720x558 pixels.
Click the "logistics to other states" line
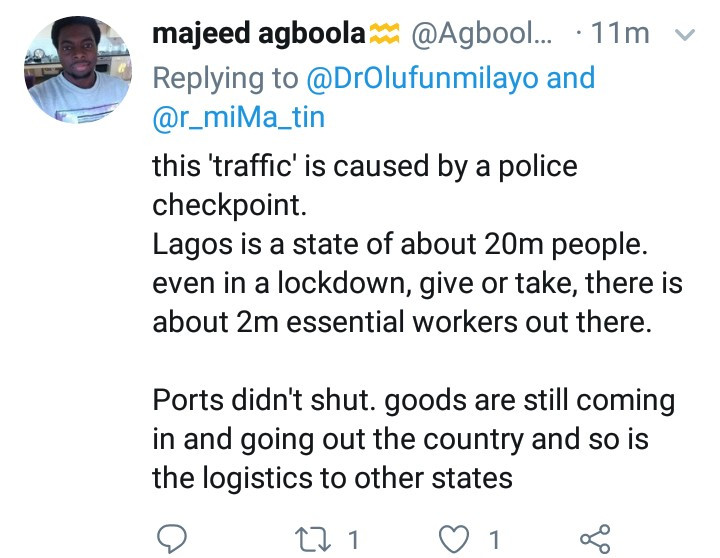(x=332, y=477)
